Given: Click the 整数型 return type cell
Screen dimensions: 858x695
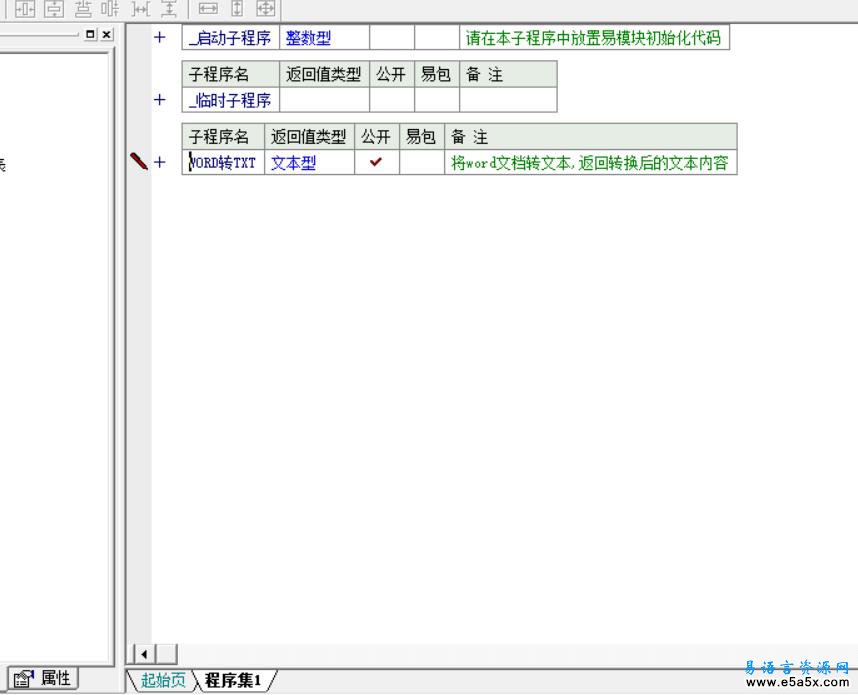Looking at the screenshot, I should tap(324, 38).
